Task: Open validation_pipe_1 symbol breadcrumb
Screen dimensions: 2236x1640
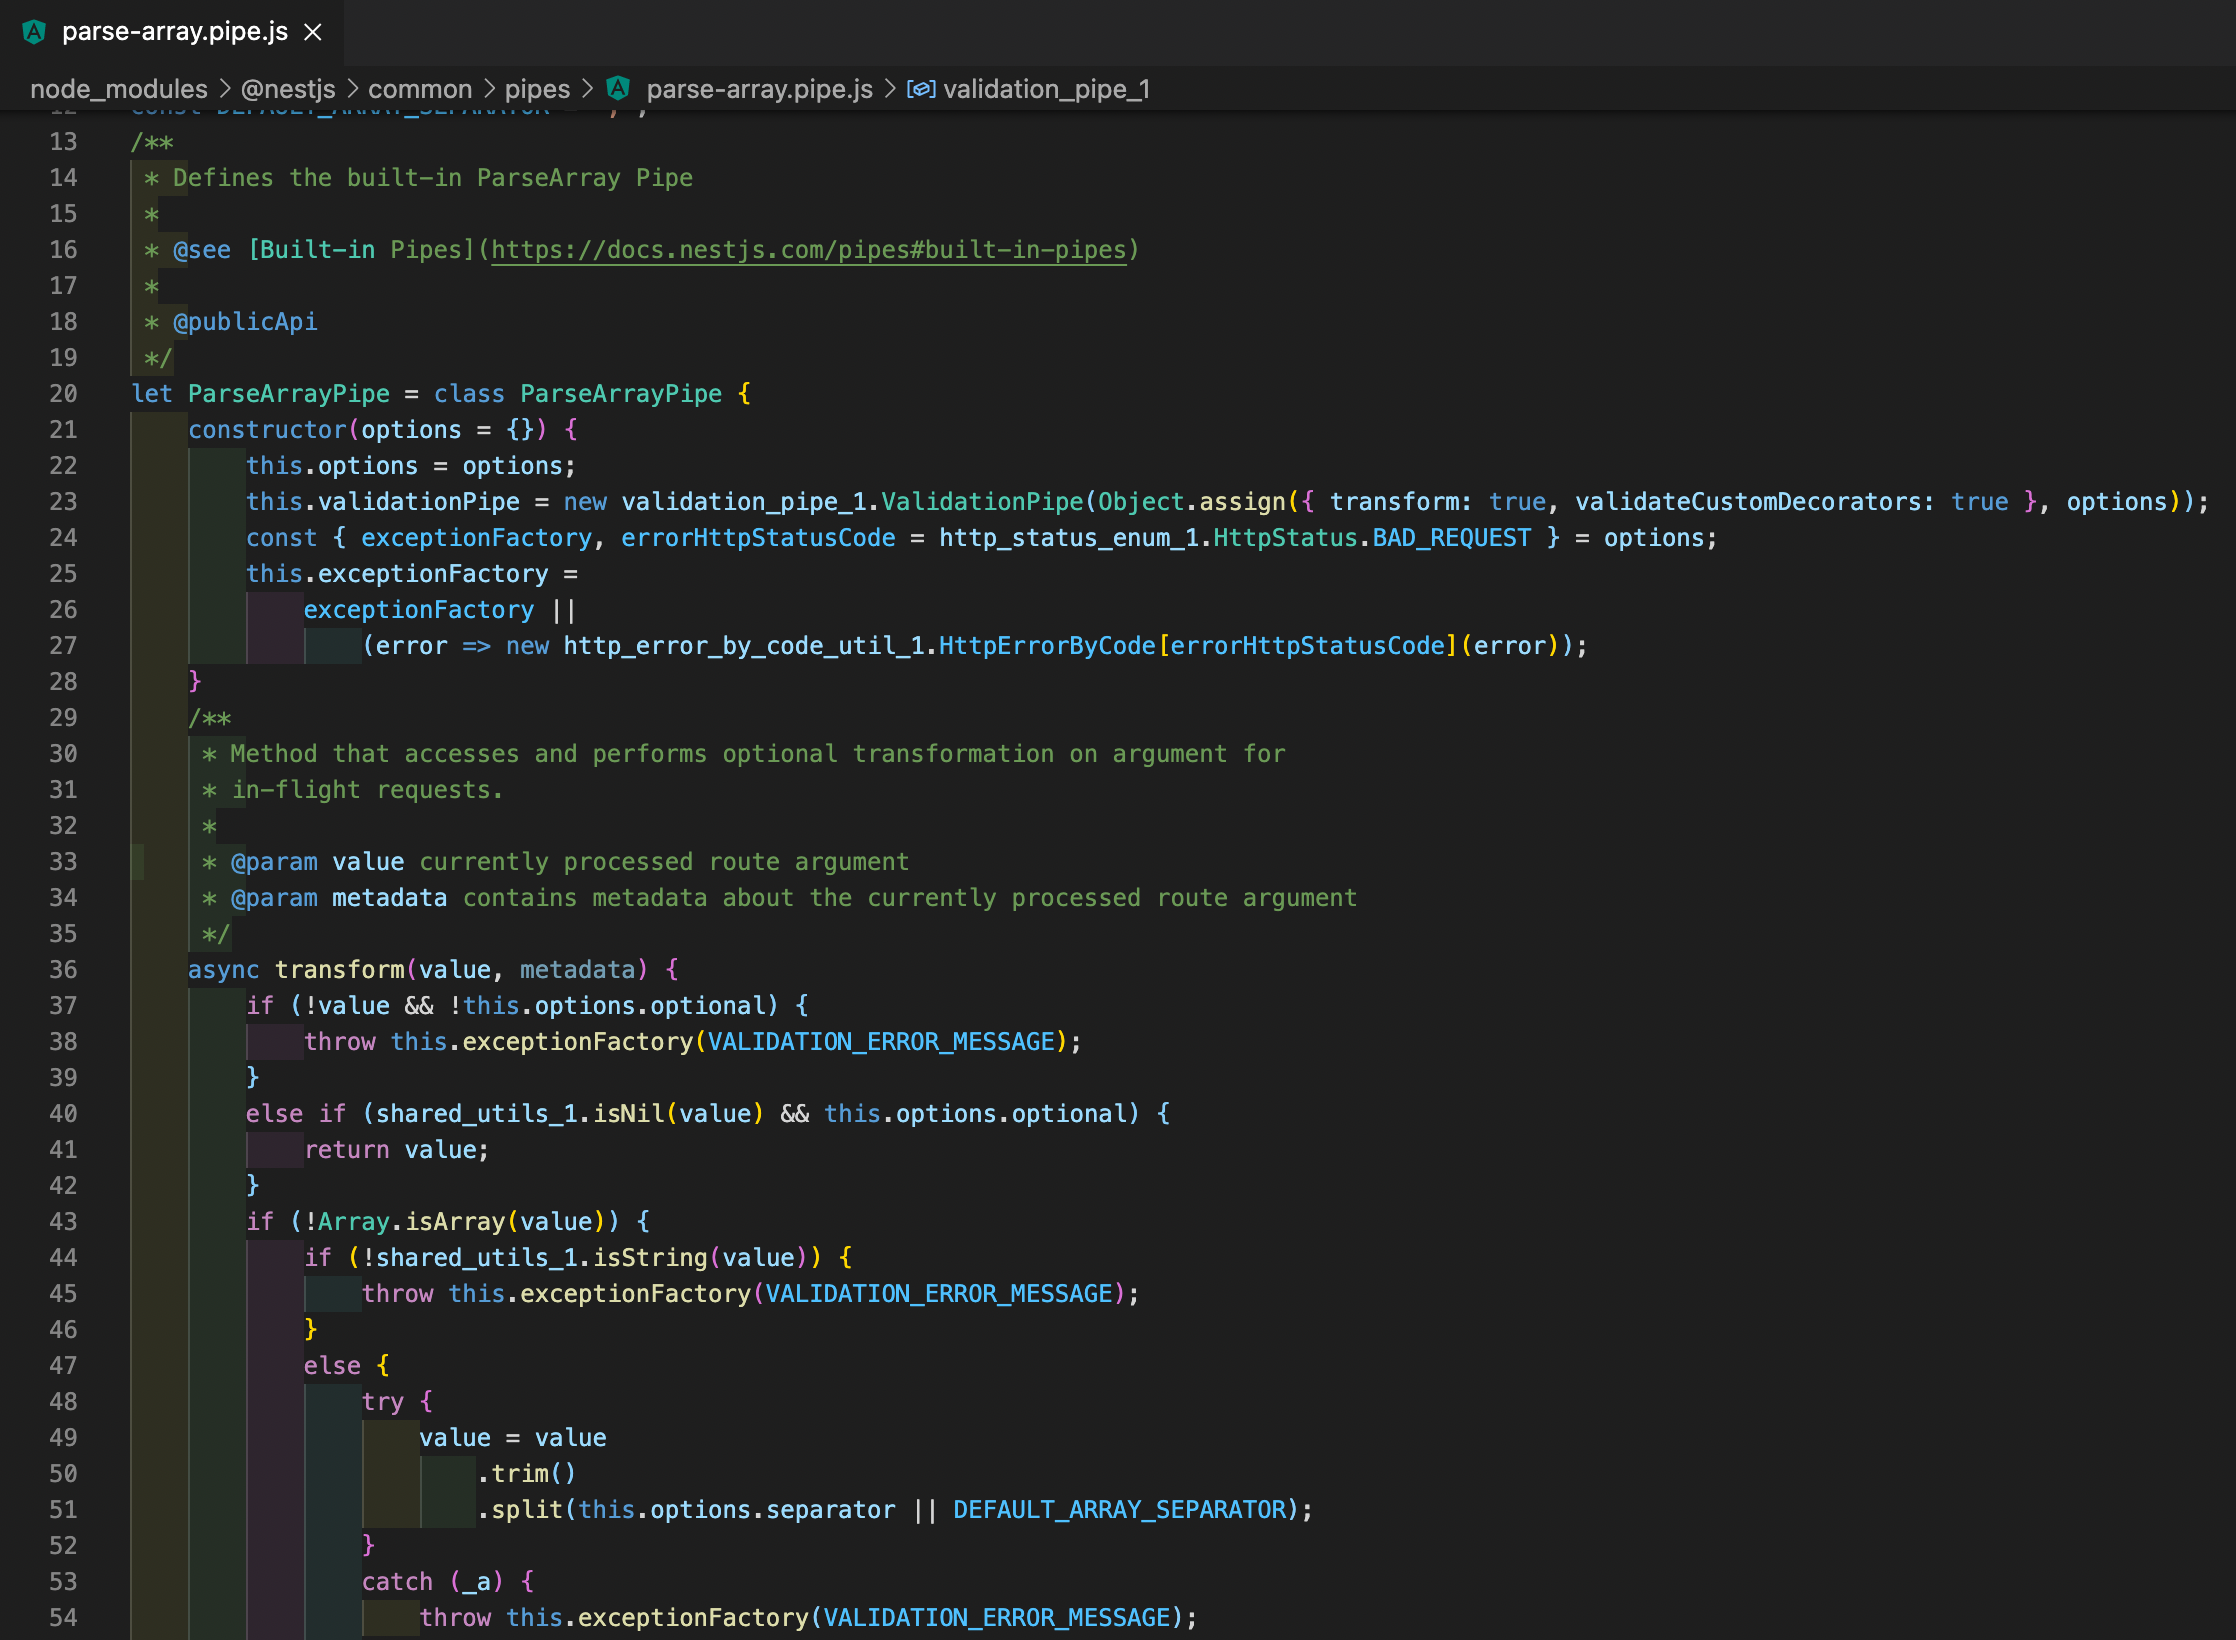Action: pos(1046,89)
